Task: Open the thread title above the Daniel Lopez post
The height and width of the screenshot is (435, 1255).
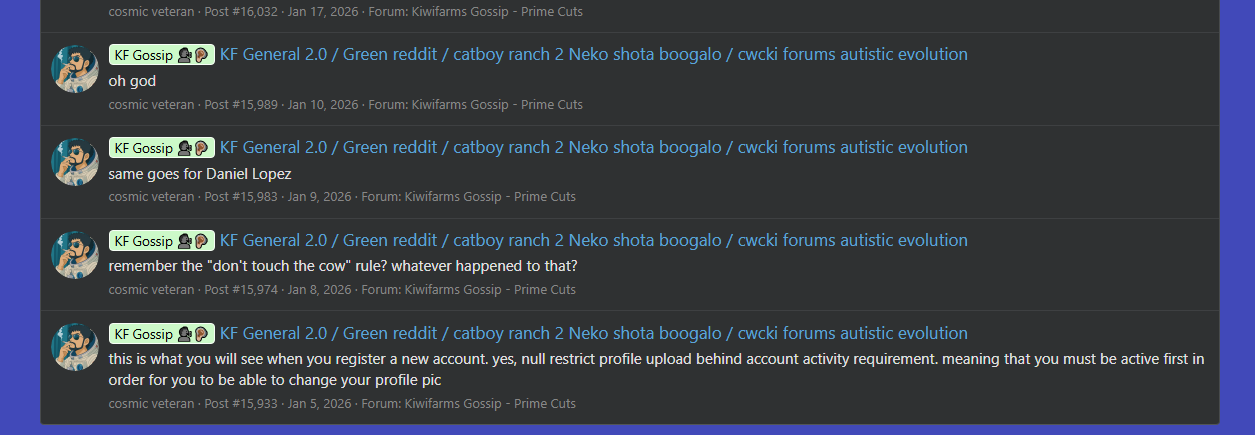Action: pyautogui.click(x=593, y=148)
